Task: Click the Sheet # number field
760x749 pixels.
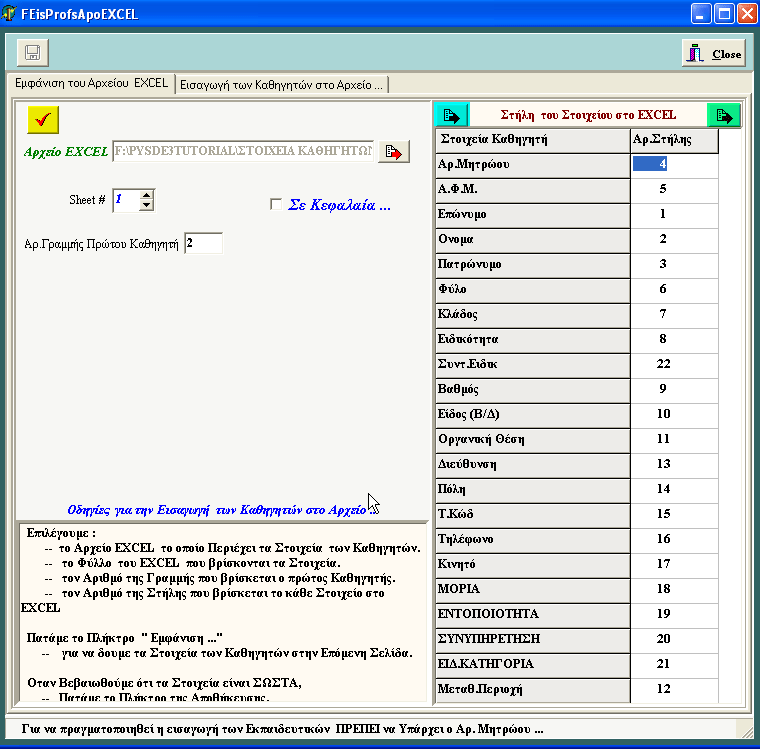Action: pyautogui.click(x=125, y=200)
